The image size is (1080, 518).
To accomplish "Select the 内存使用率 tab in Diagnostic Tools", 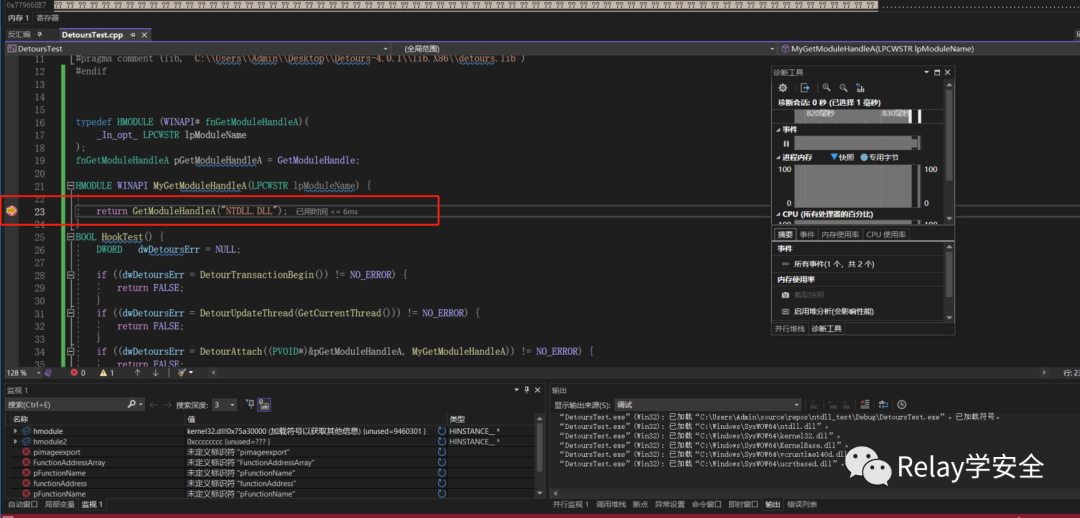I will click(x=840, y=235).
